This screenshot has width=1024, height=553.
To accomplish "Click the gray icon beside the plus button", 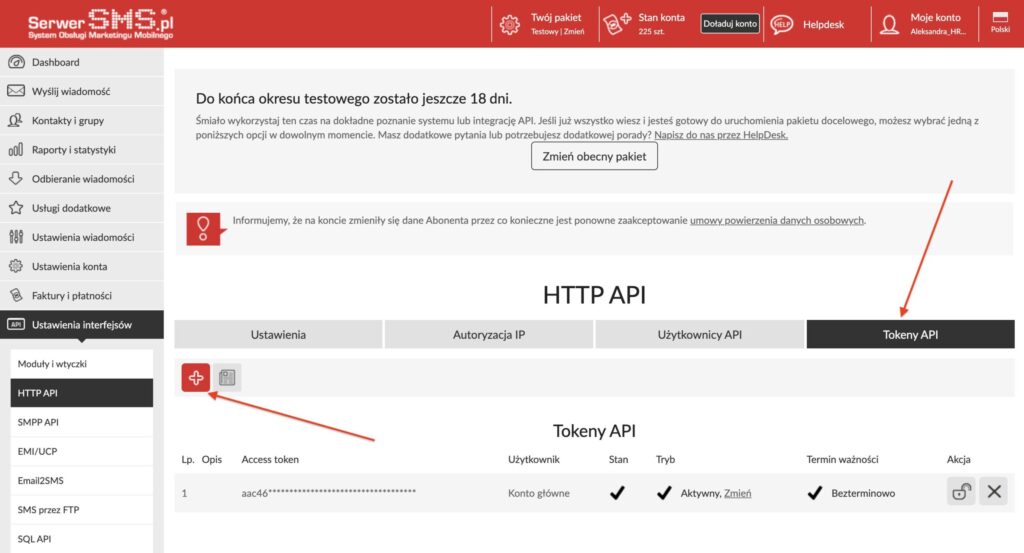I will click(x=227, y=377).
